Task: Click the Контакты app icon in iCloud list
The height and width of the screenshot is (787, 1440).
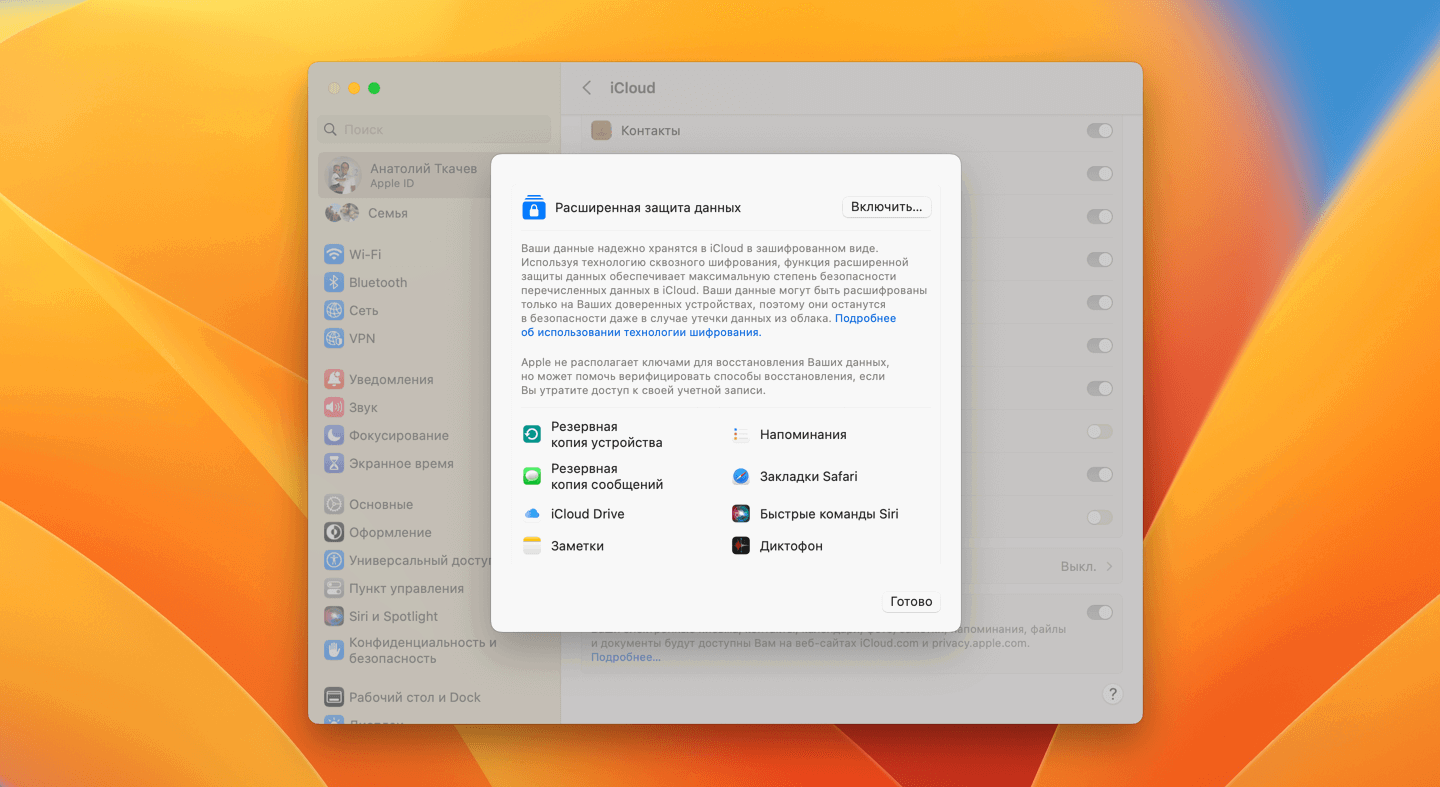Action: 601,131
